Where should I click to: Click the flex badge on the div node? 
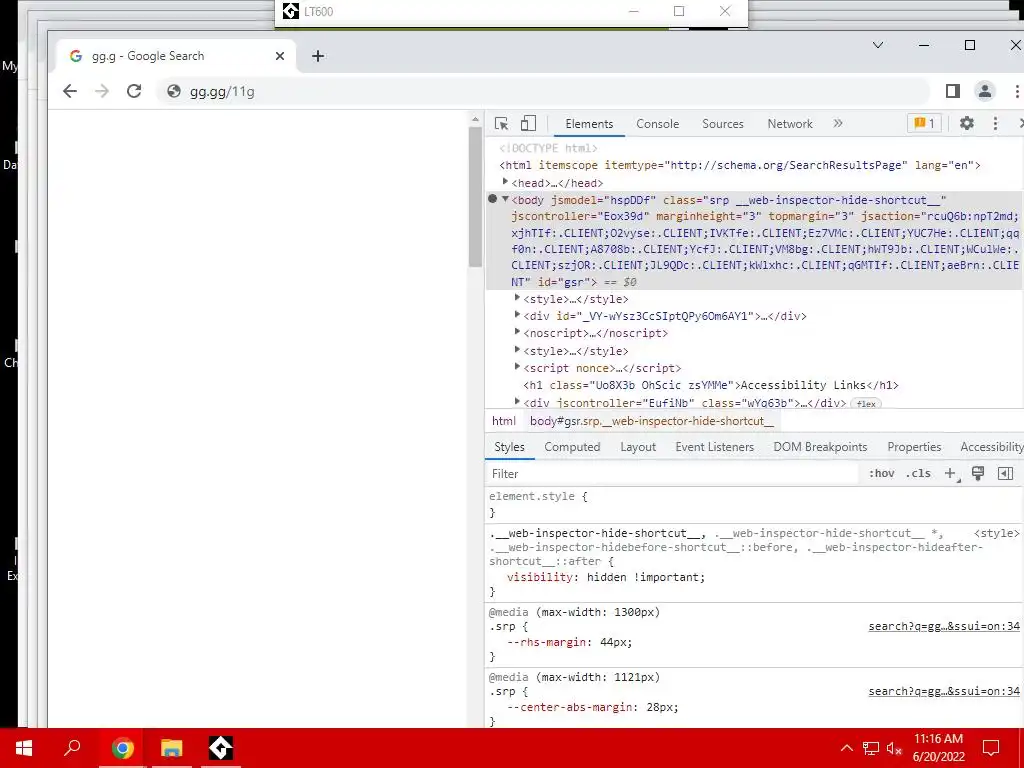(x=866, y=404)
